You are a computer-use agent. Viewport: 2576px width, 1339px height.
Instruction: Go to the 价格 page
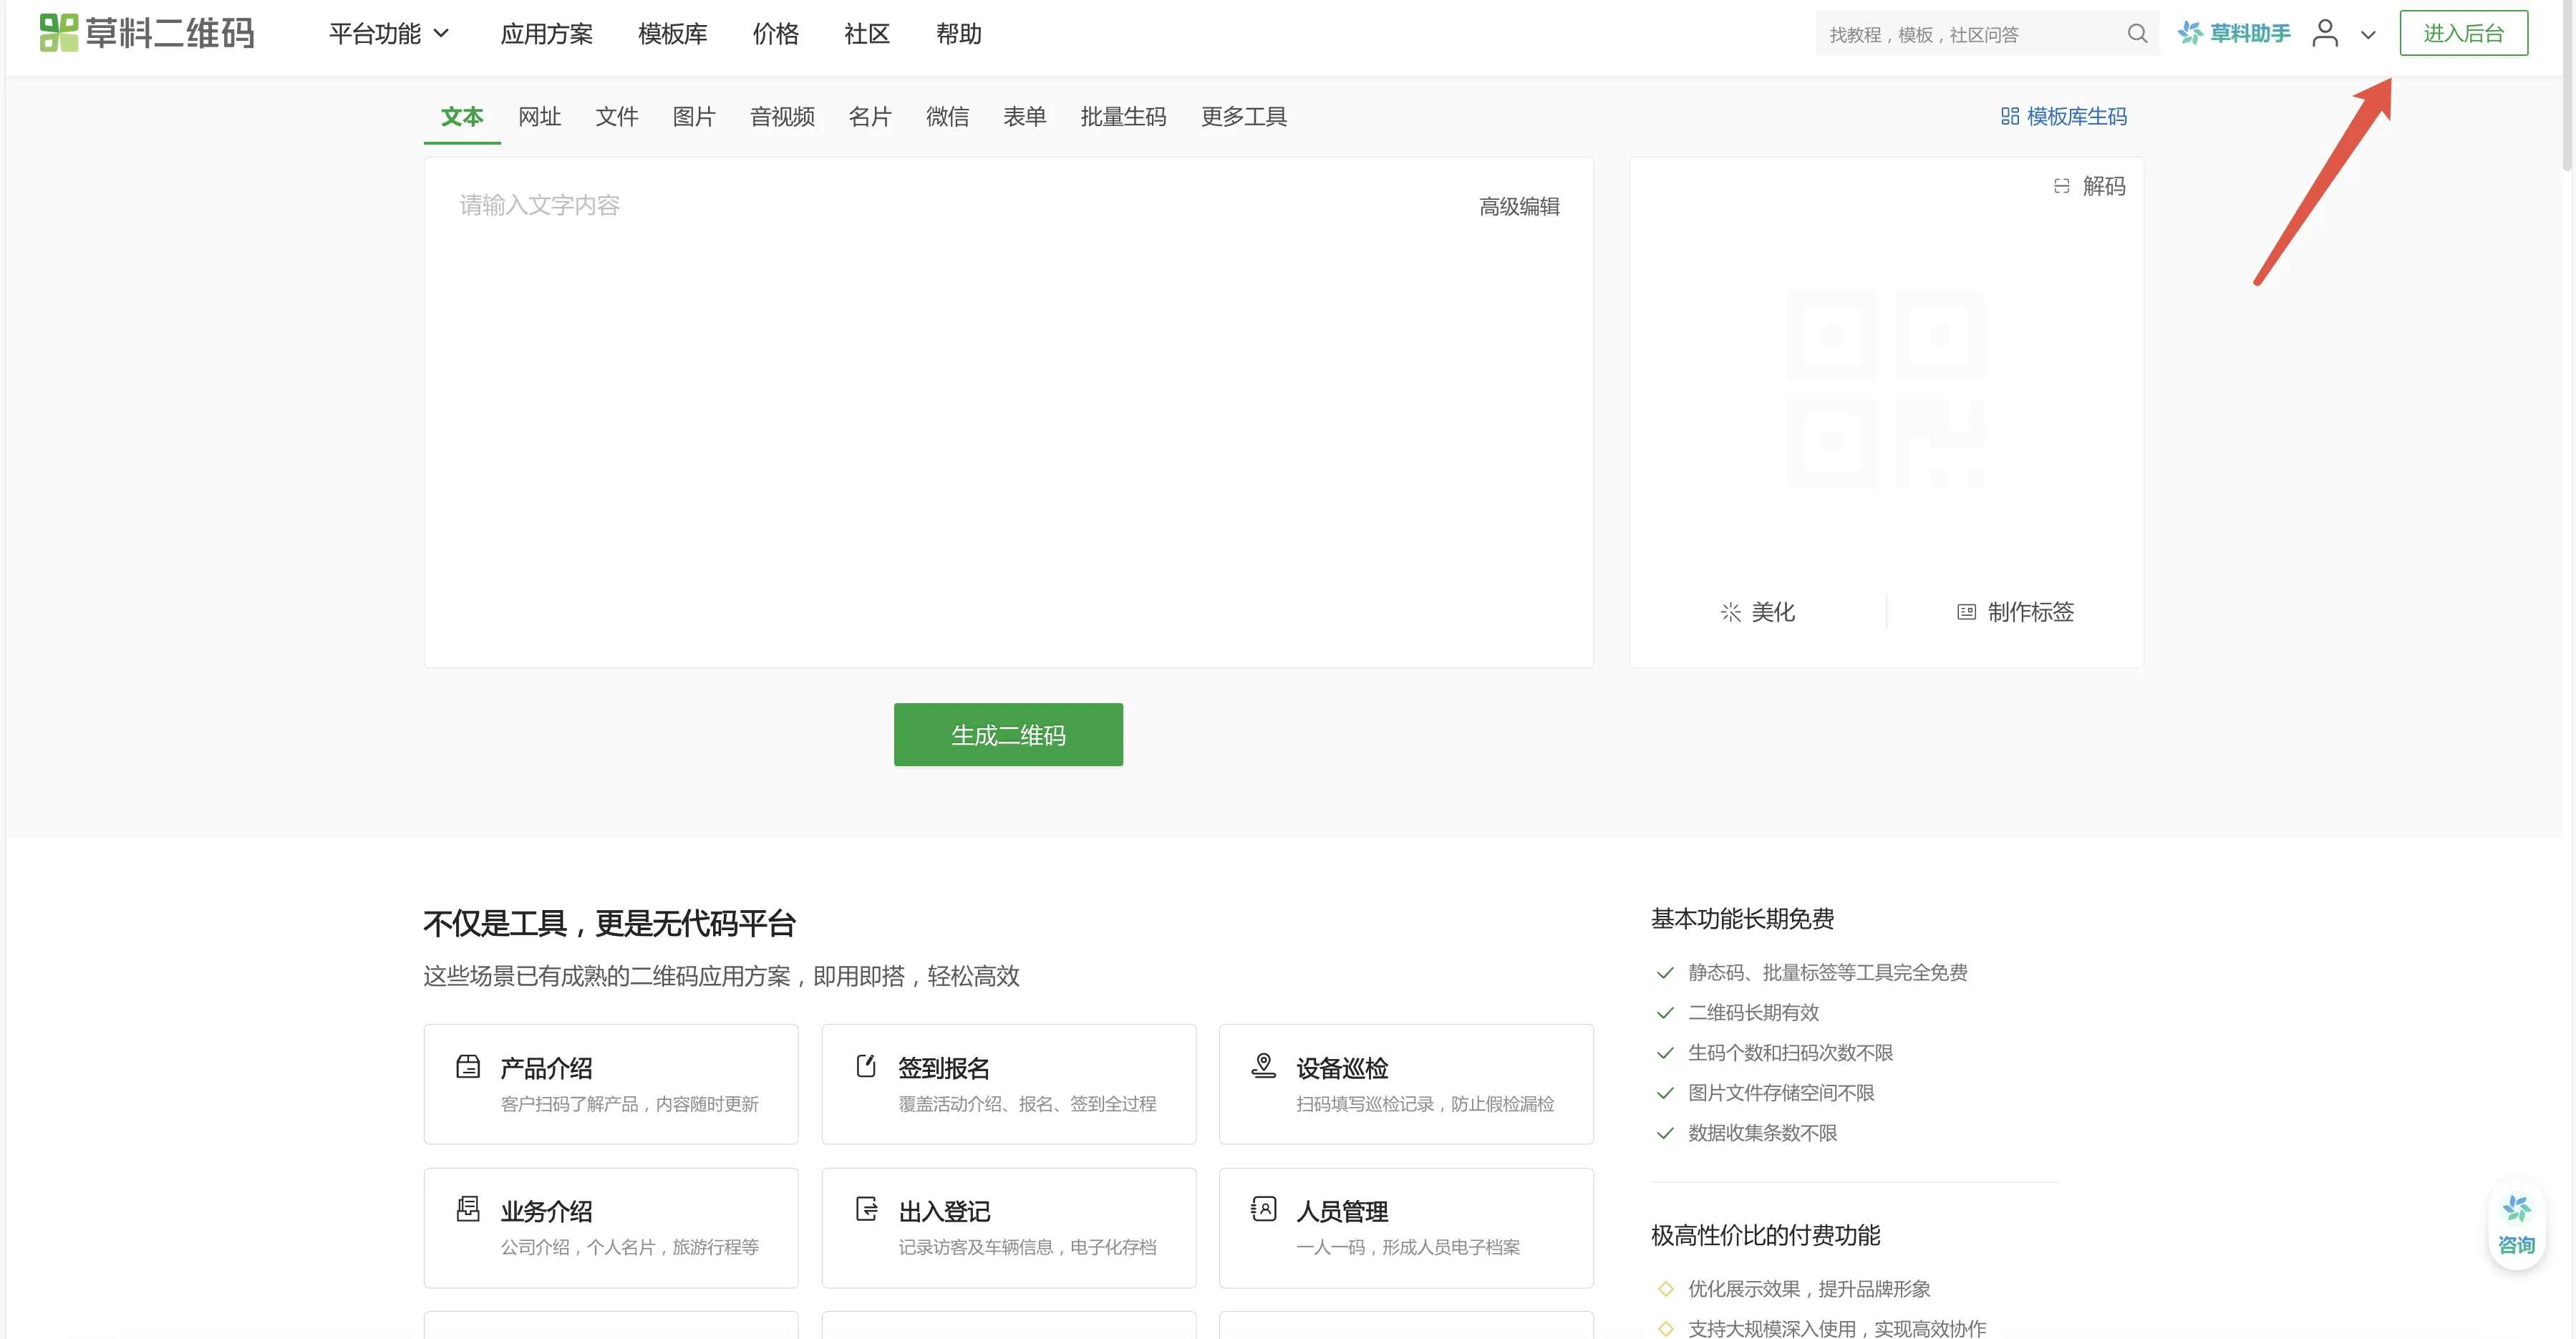click(x=775, y=34)
